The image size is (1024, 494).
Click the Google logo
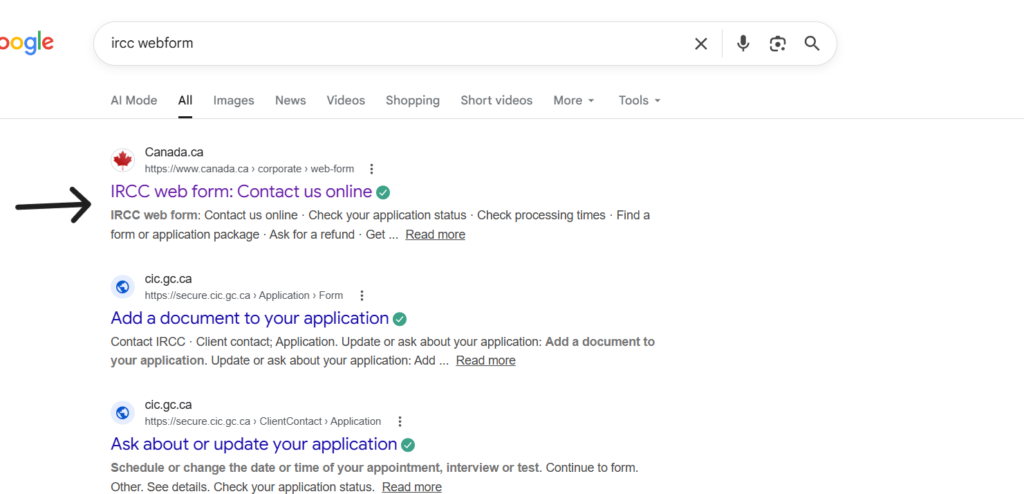(x=26, y=43)
